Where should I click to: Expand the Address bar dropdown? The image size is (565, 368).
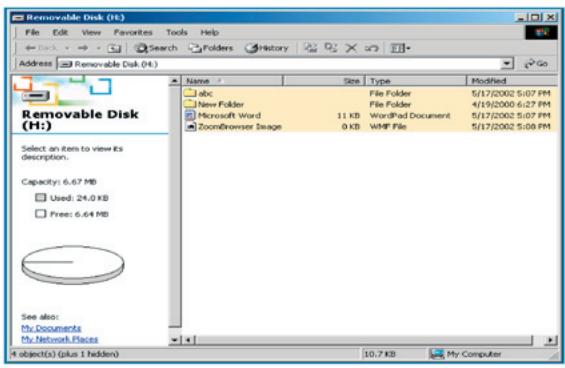[x=507, y=64]
